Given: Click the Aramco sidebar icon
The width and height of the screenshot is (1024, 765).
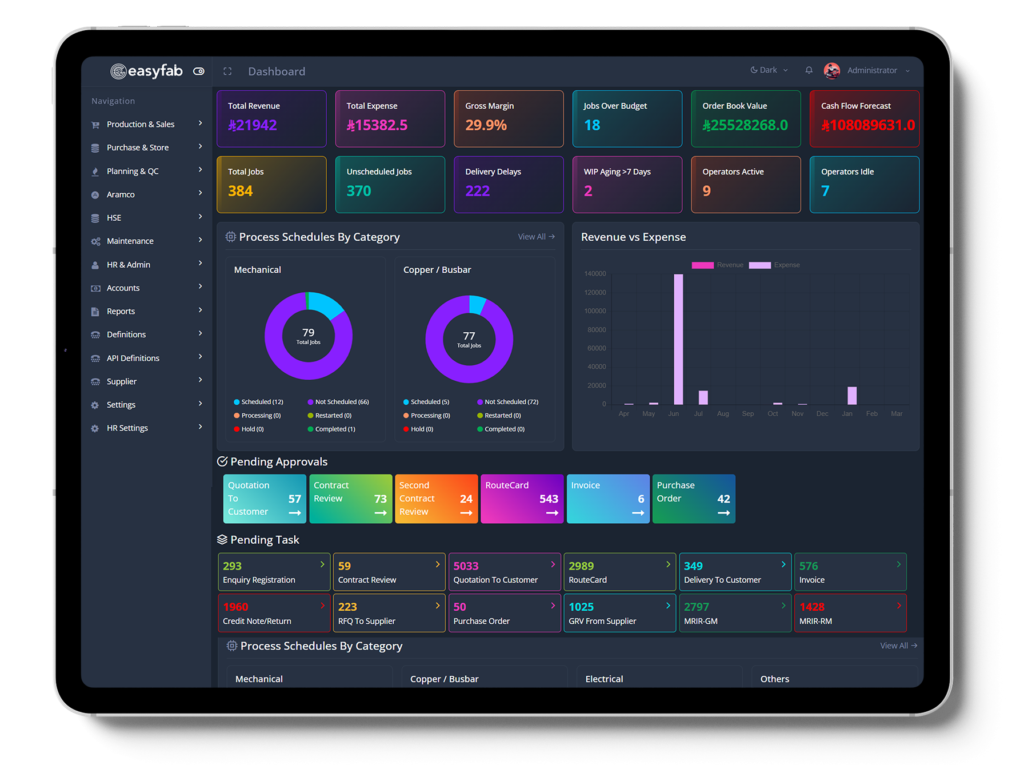Looking at the screenshot, I should (95, 195).
